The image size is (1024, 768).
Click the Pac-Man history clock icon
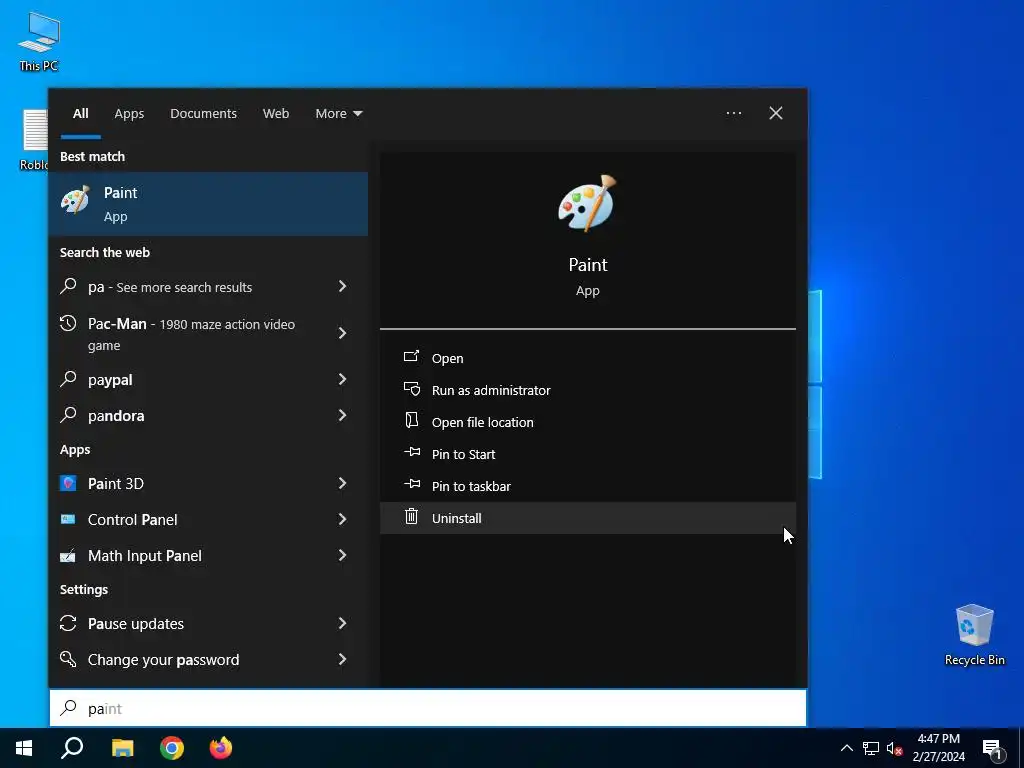coord(68,323)
